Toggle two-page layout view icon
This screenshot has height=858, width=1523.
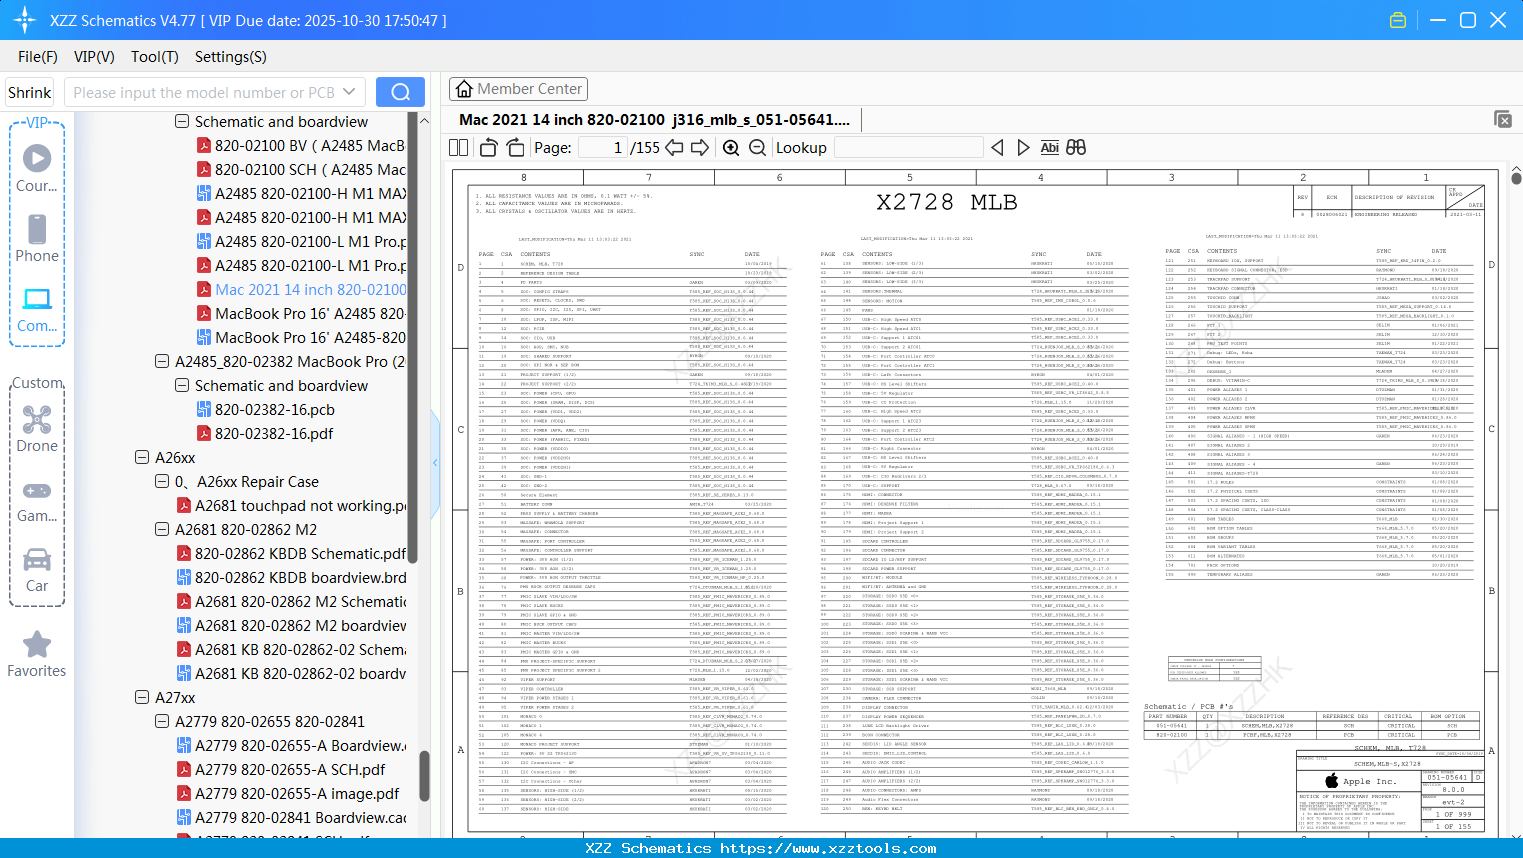point(459,148)
